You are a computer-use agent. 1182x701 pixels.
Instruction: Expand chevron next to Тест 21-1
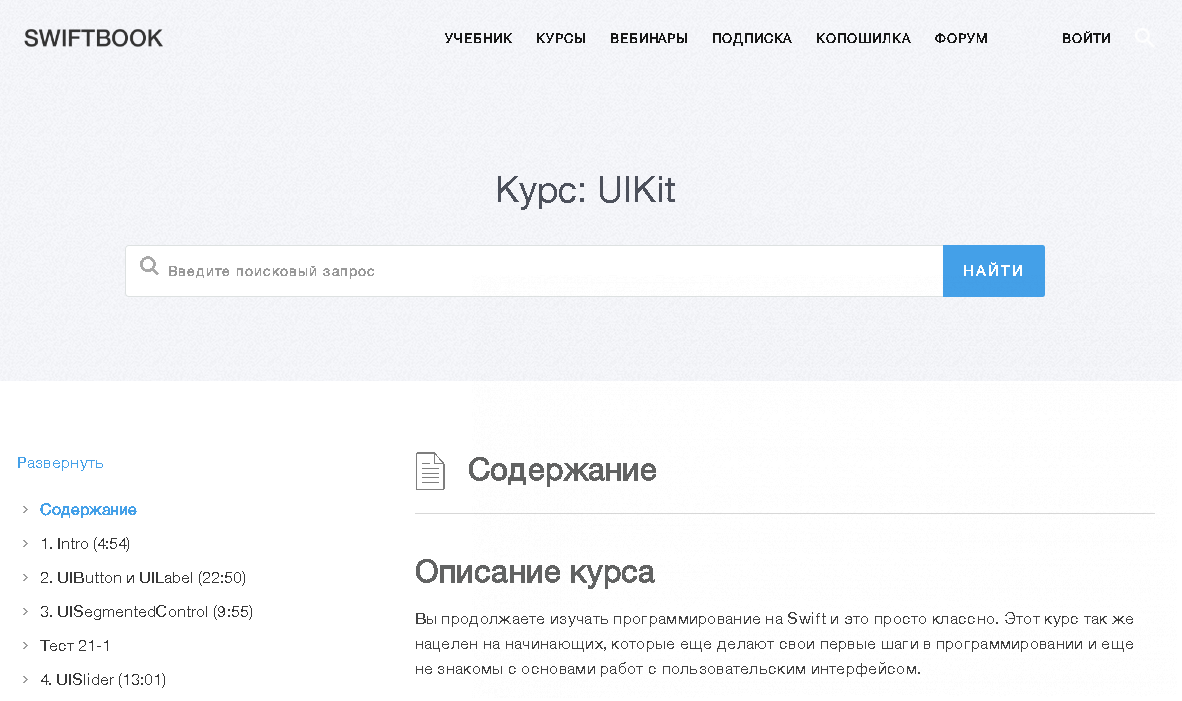click(x=25, y=646)
